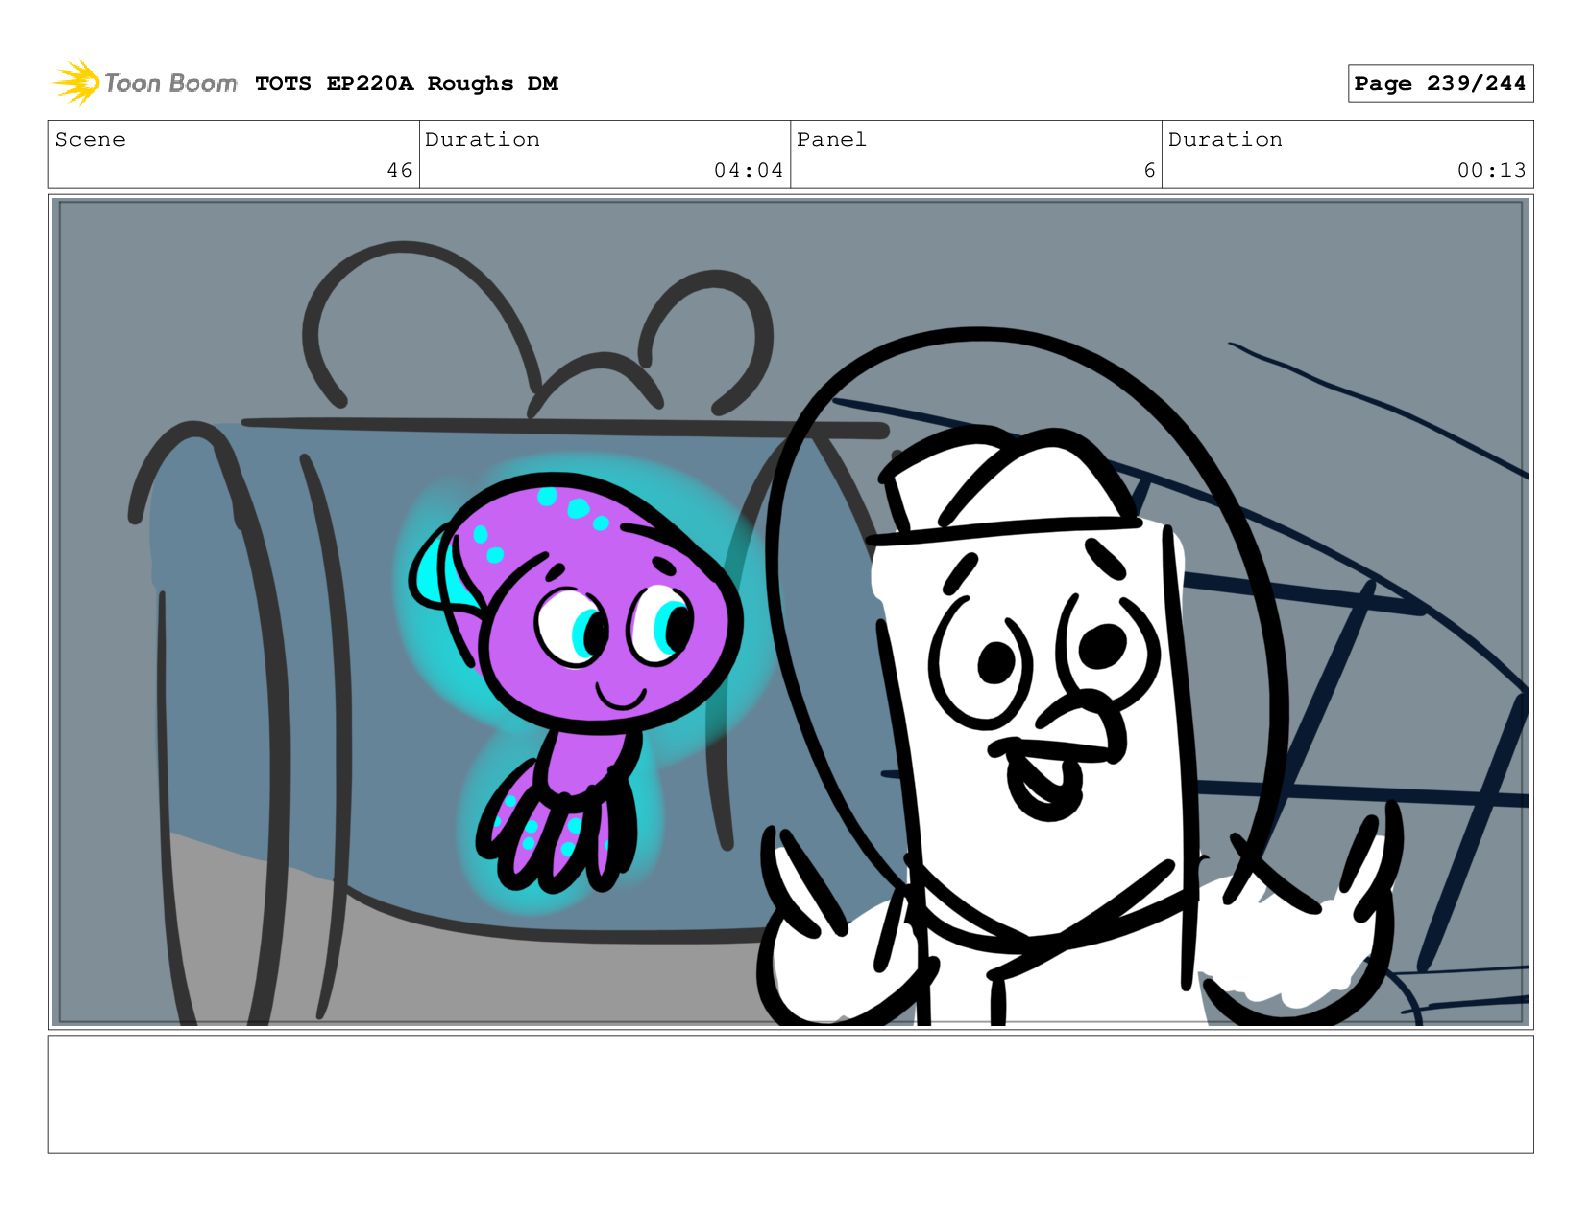Image resolution: width=1582 pixels, height=1225 pixels.
Task: Click the storyboard panel image
Action: [791, 612]
